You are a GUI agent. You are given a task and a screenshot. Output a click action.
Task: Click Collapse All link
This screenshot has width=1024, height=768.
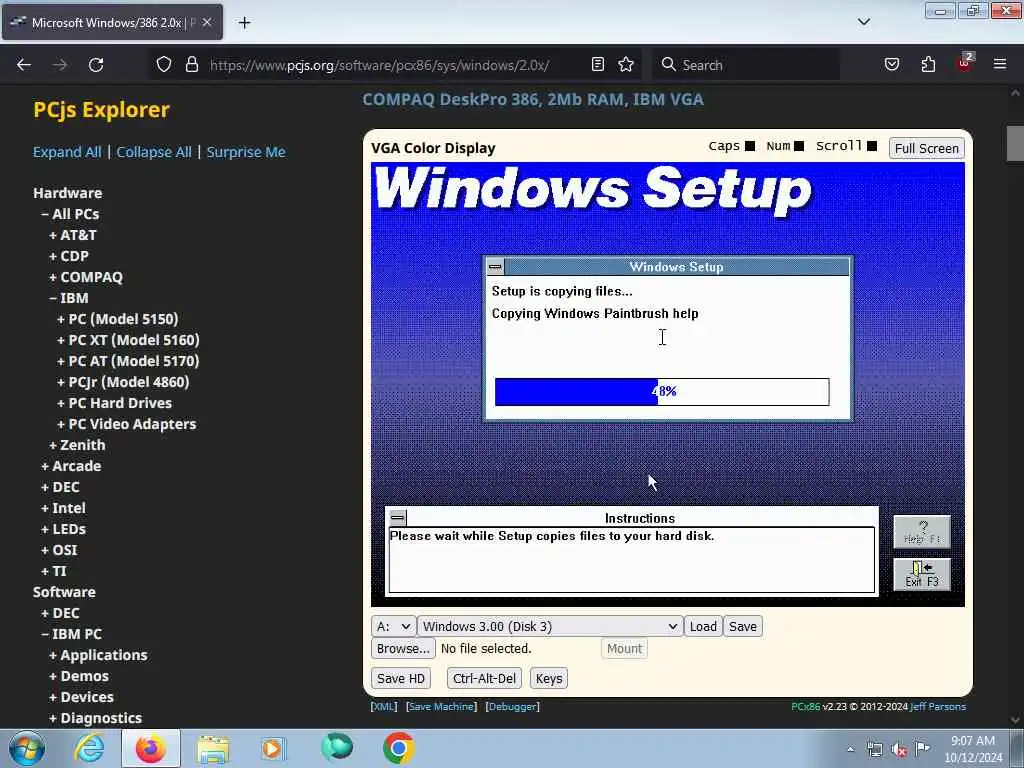click(x=154, y=152)
